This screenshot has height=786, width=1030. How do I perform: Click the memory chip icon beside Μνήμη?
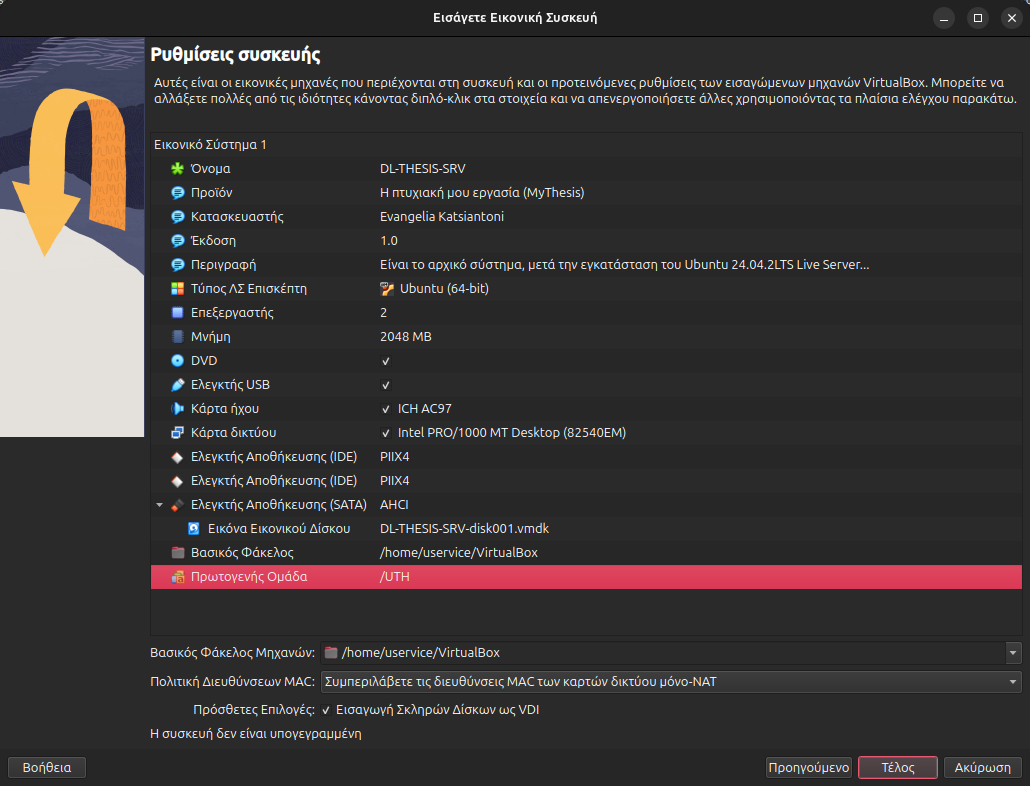point(177,337)
